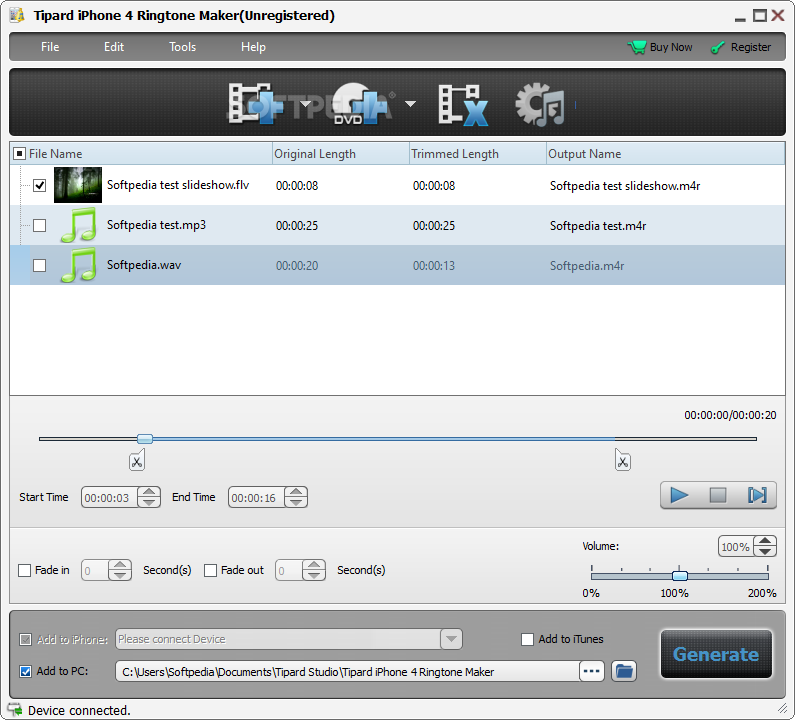The width and height of the screenshot is (795, 720).
Task: Open the Edit menu
Action: [114, 47]
